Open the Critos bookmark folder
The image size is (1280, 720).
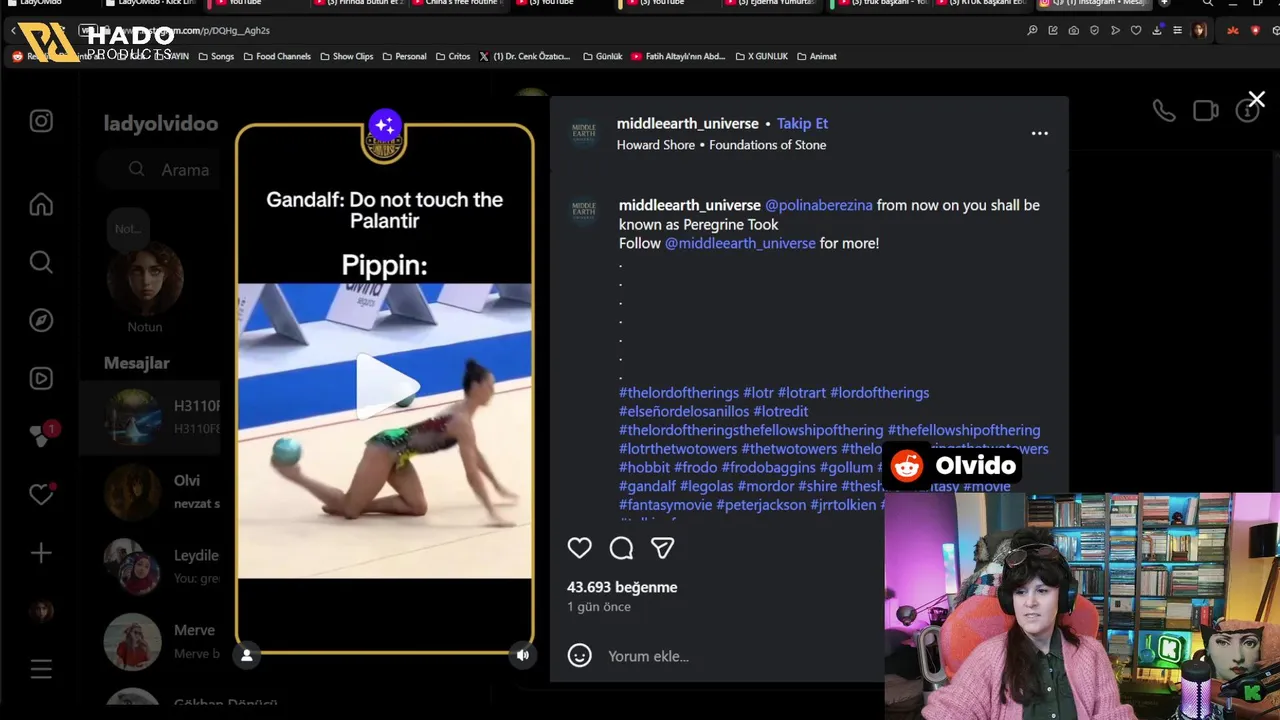tap(453, 56)
